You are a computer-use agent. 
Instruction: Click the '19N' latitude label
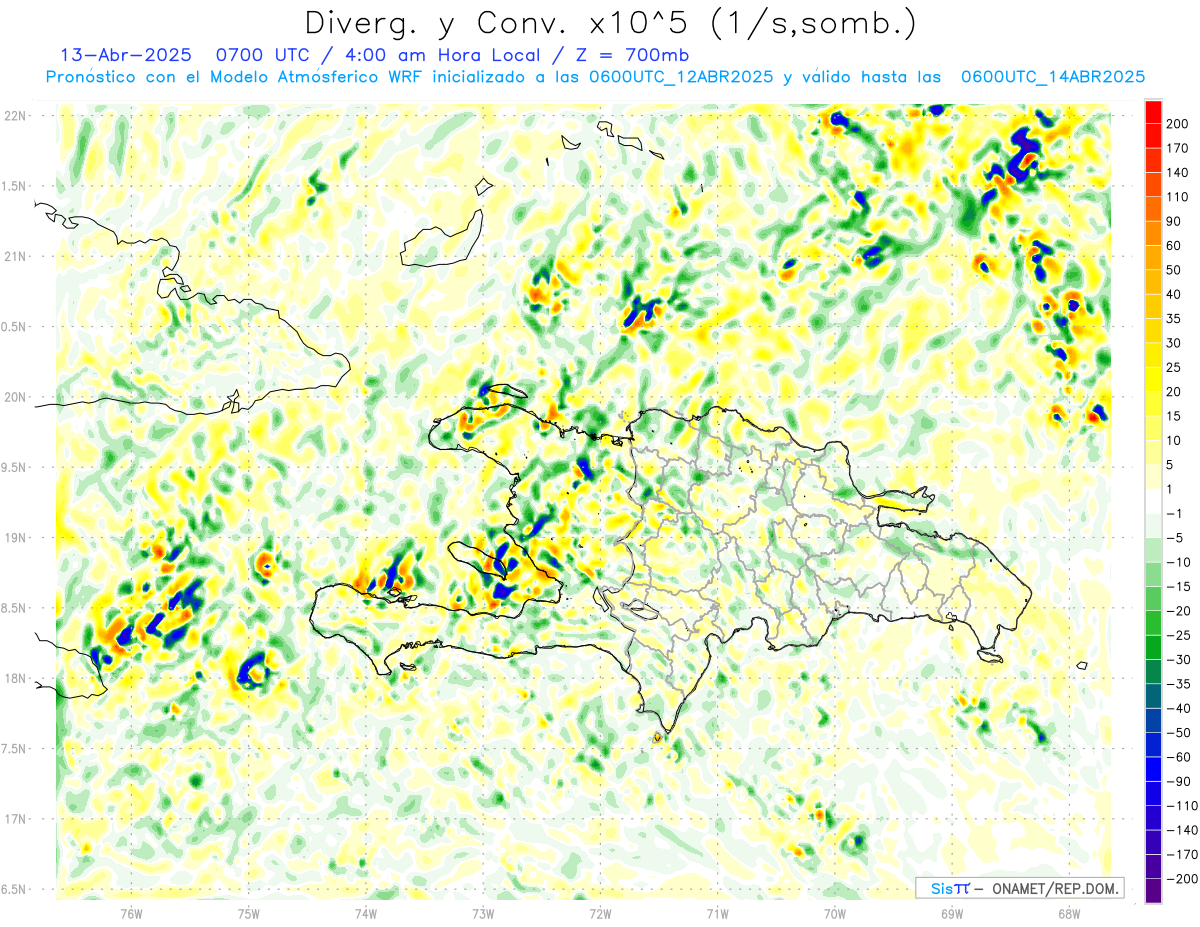tap(16, 538)
